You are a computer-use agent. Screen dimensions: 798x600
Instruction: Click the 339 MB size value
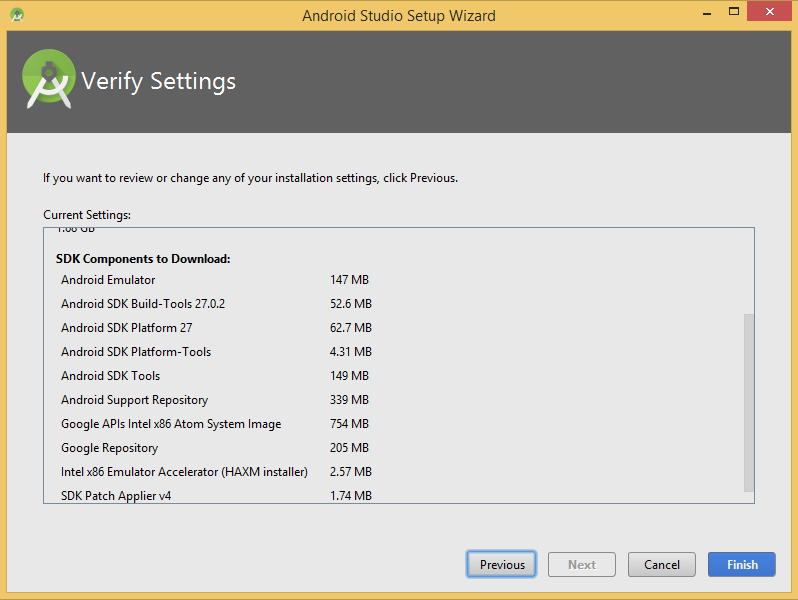[x=349, y=399]
